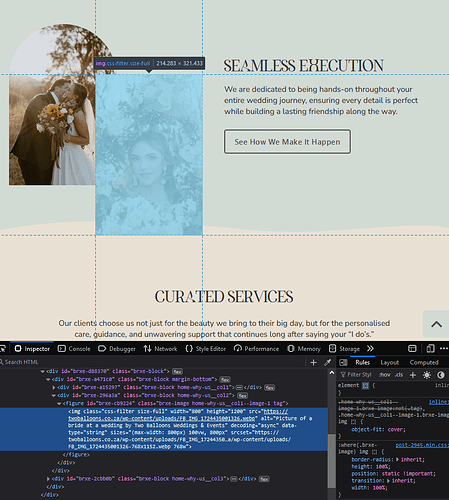This screenshot has width=449, height=500.
Task: Show more DevTools tabs chevron
Action: (x=370, y=349)
